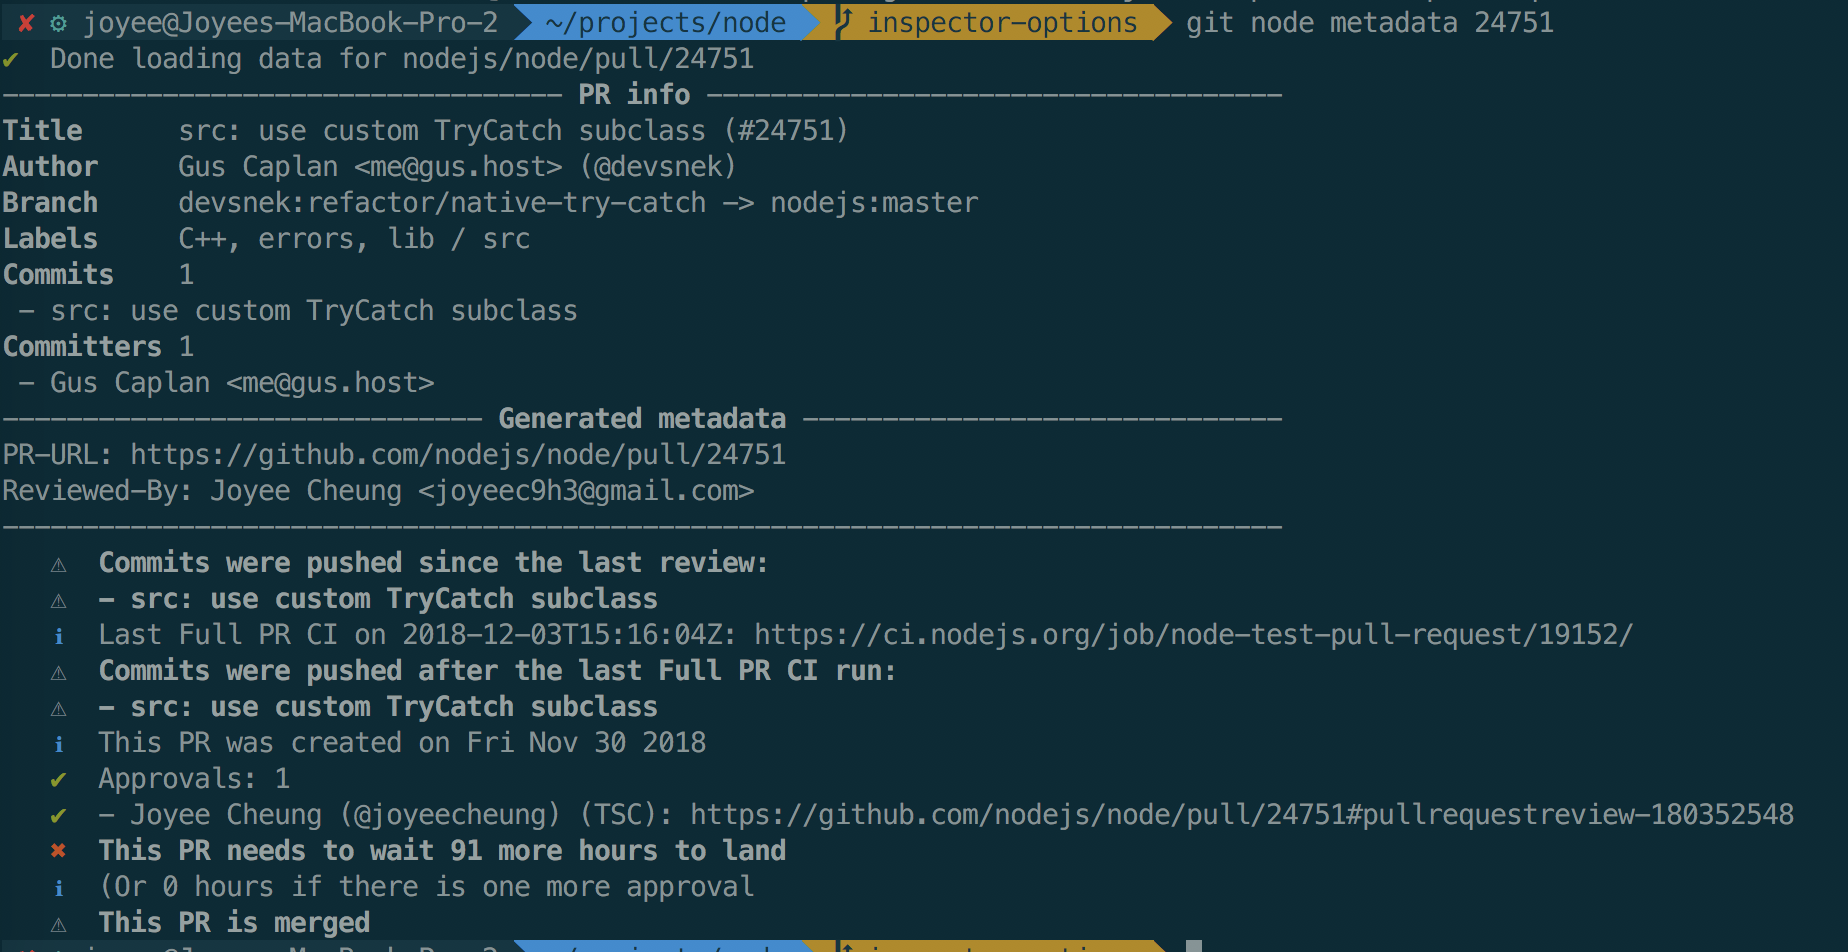Click the info icon beside Last Full PR CI
This screenshot has width=1848, height=952.
pos(59,636)
